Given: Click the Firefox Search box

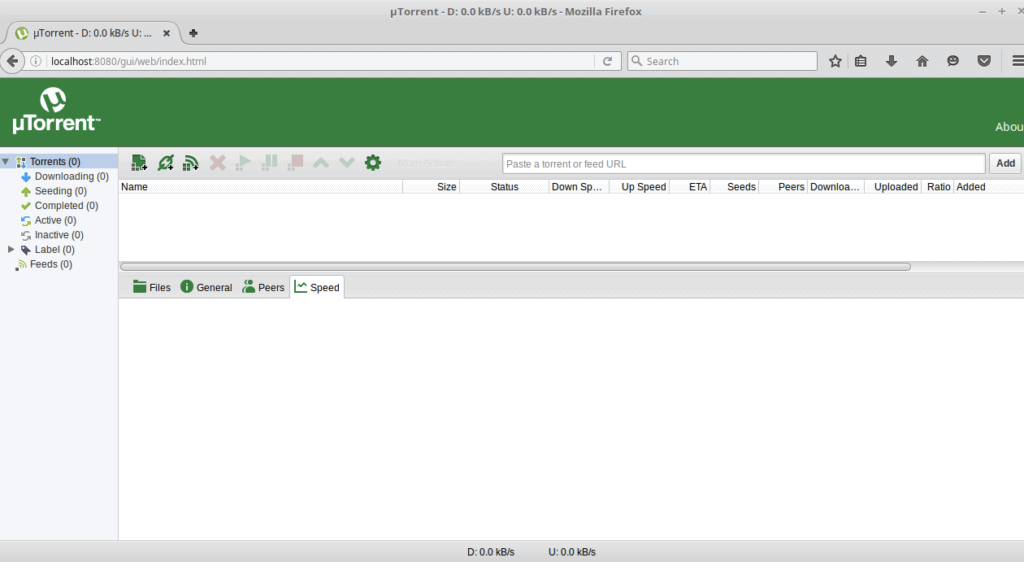Looking at the screenshot, I should 722,61.
